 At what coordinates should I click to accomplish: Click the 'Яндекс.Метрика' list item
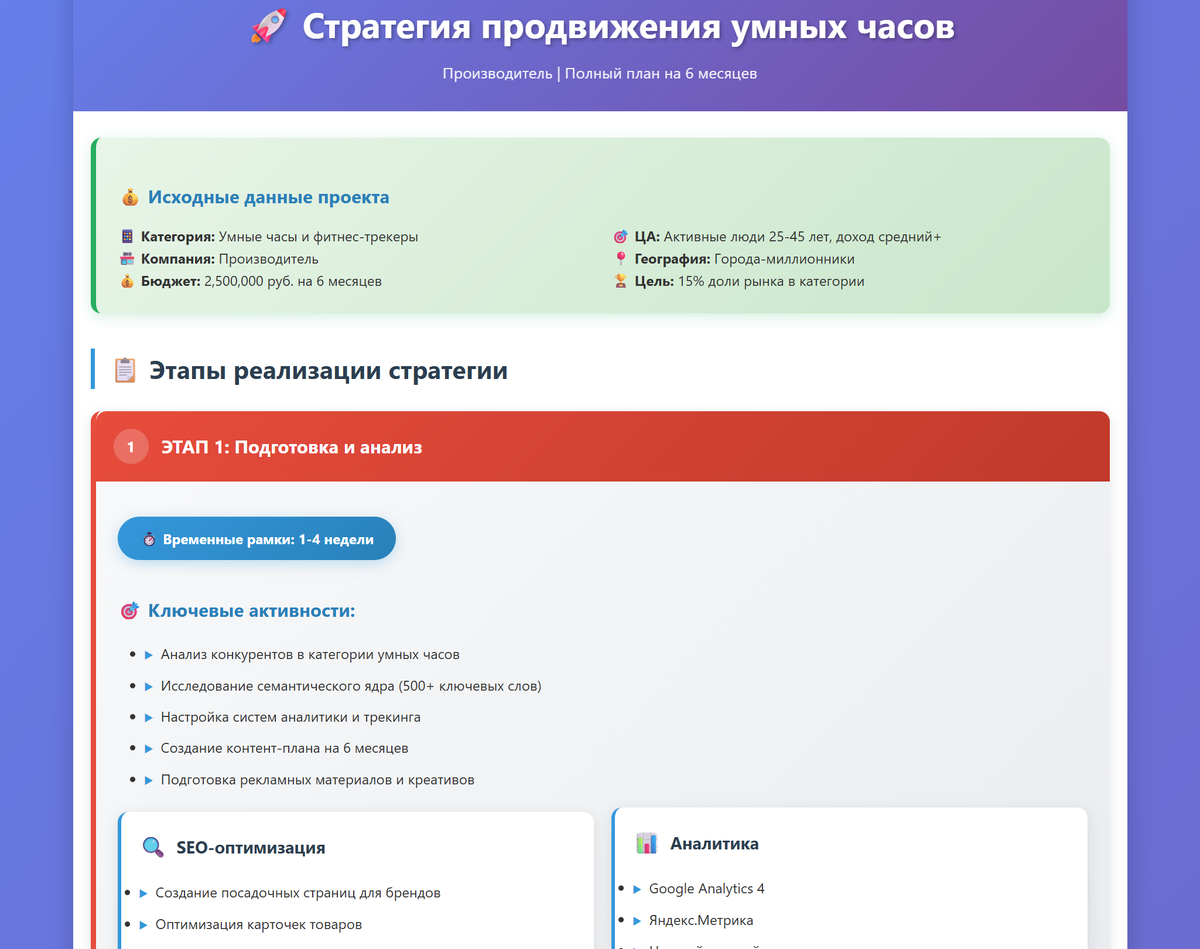pyautogui.click(x=701, y=920)
